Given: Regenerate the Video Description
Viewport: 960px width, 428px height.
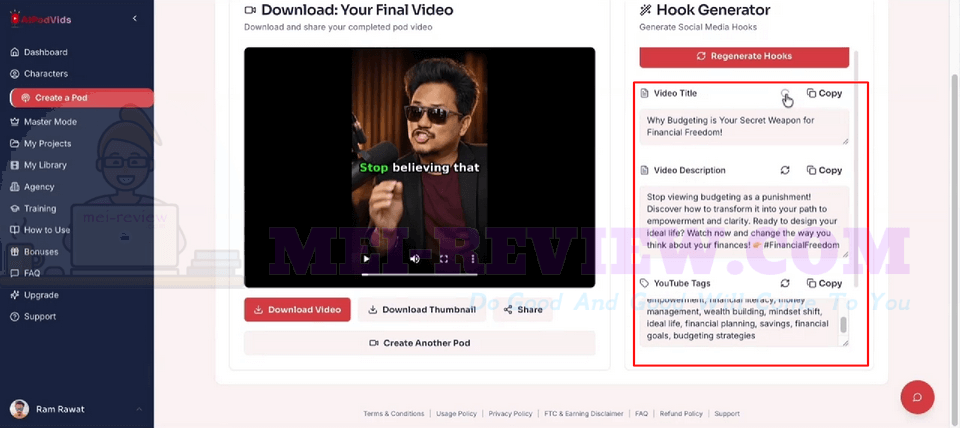Looking at the screenshot, I should pyautogui.click(x=785, y=170).
